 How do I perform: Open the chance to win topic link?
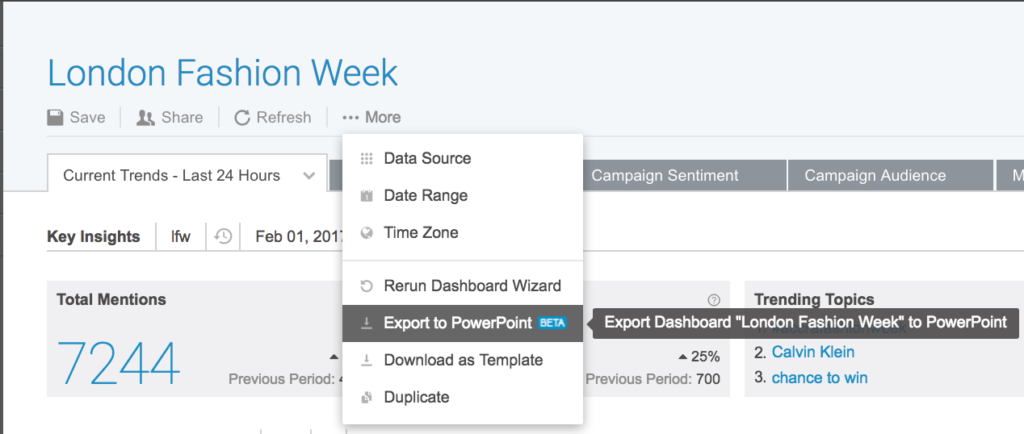[820, 377]
